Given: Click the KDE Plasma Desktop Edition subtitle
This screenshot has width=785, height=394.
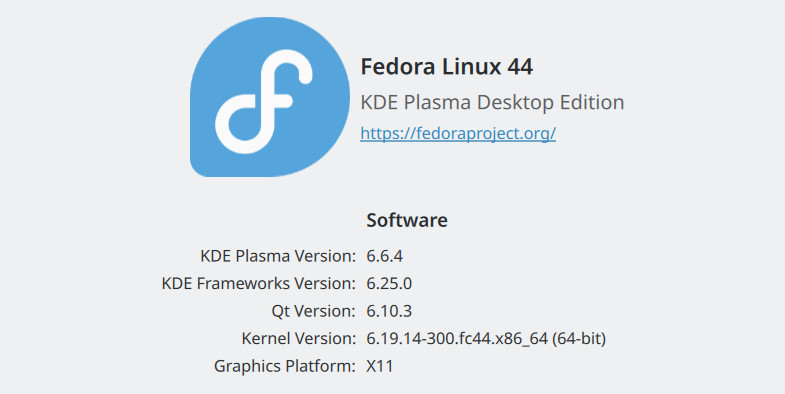Looking at the screenshot, I should [492, 103].
